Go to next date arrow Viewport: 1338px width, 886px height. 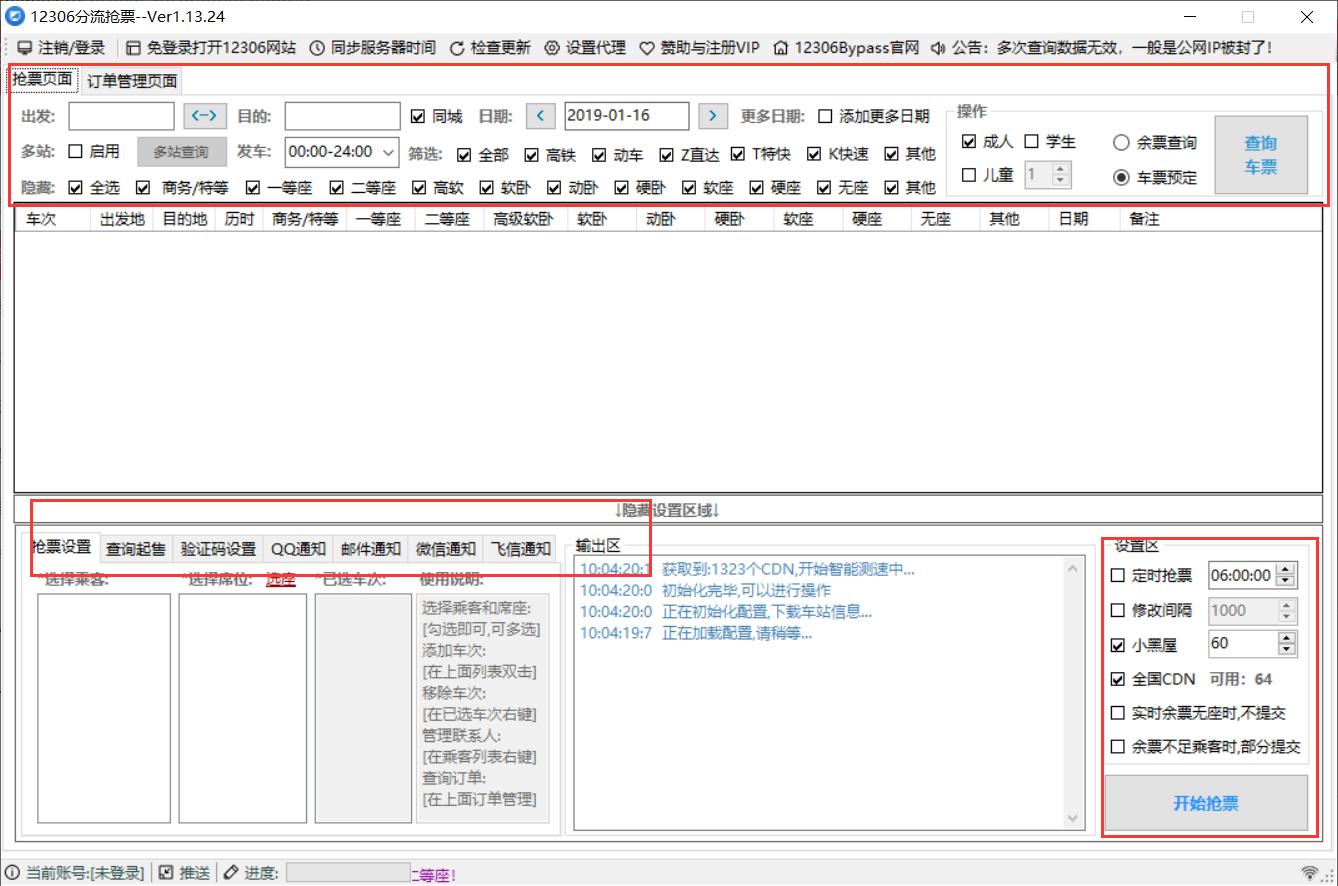(x=712, y=116)
